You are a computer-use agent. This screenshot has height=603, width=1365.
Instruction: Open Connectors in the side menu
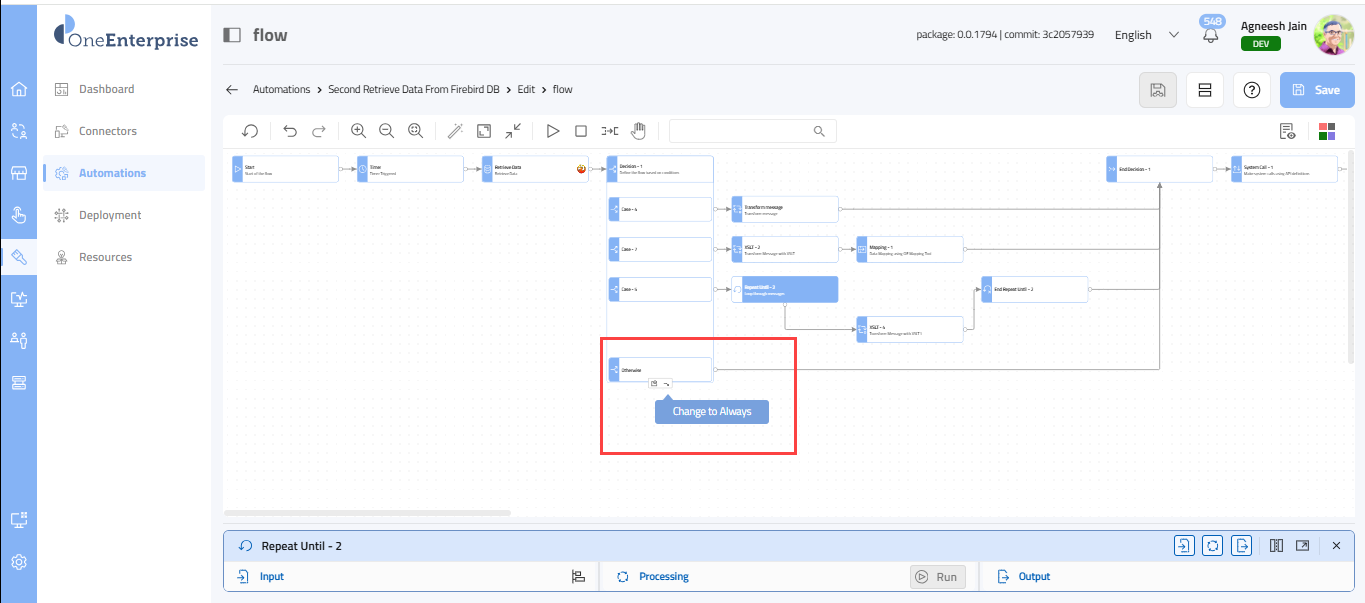108,131
